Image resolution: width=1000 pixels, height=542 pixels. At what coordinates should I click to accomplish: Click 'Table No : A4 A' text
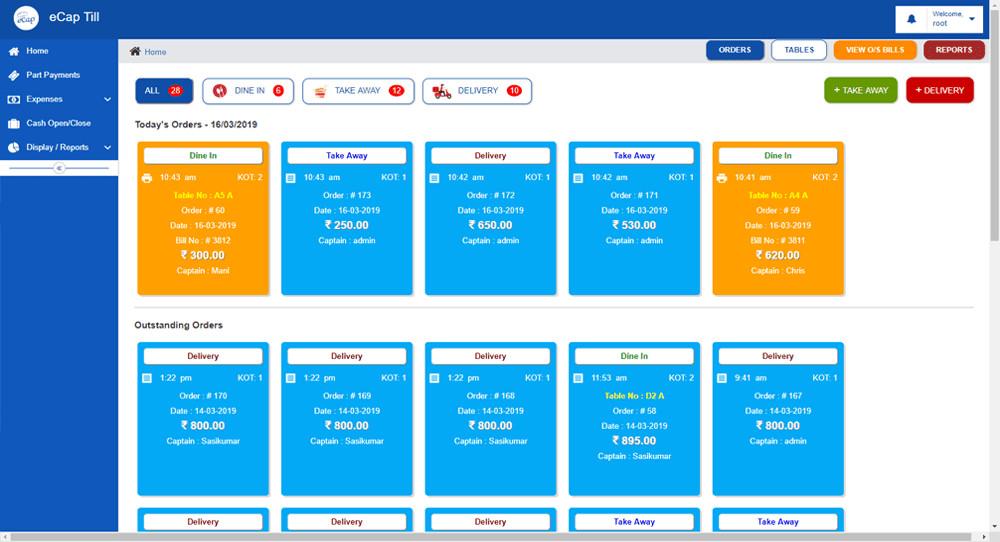point(777,196)
